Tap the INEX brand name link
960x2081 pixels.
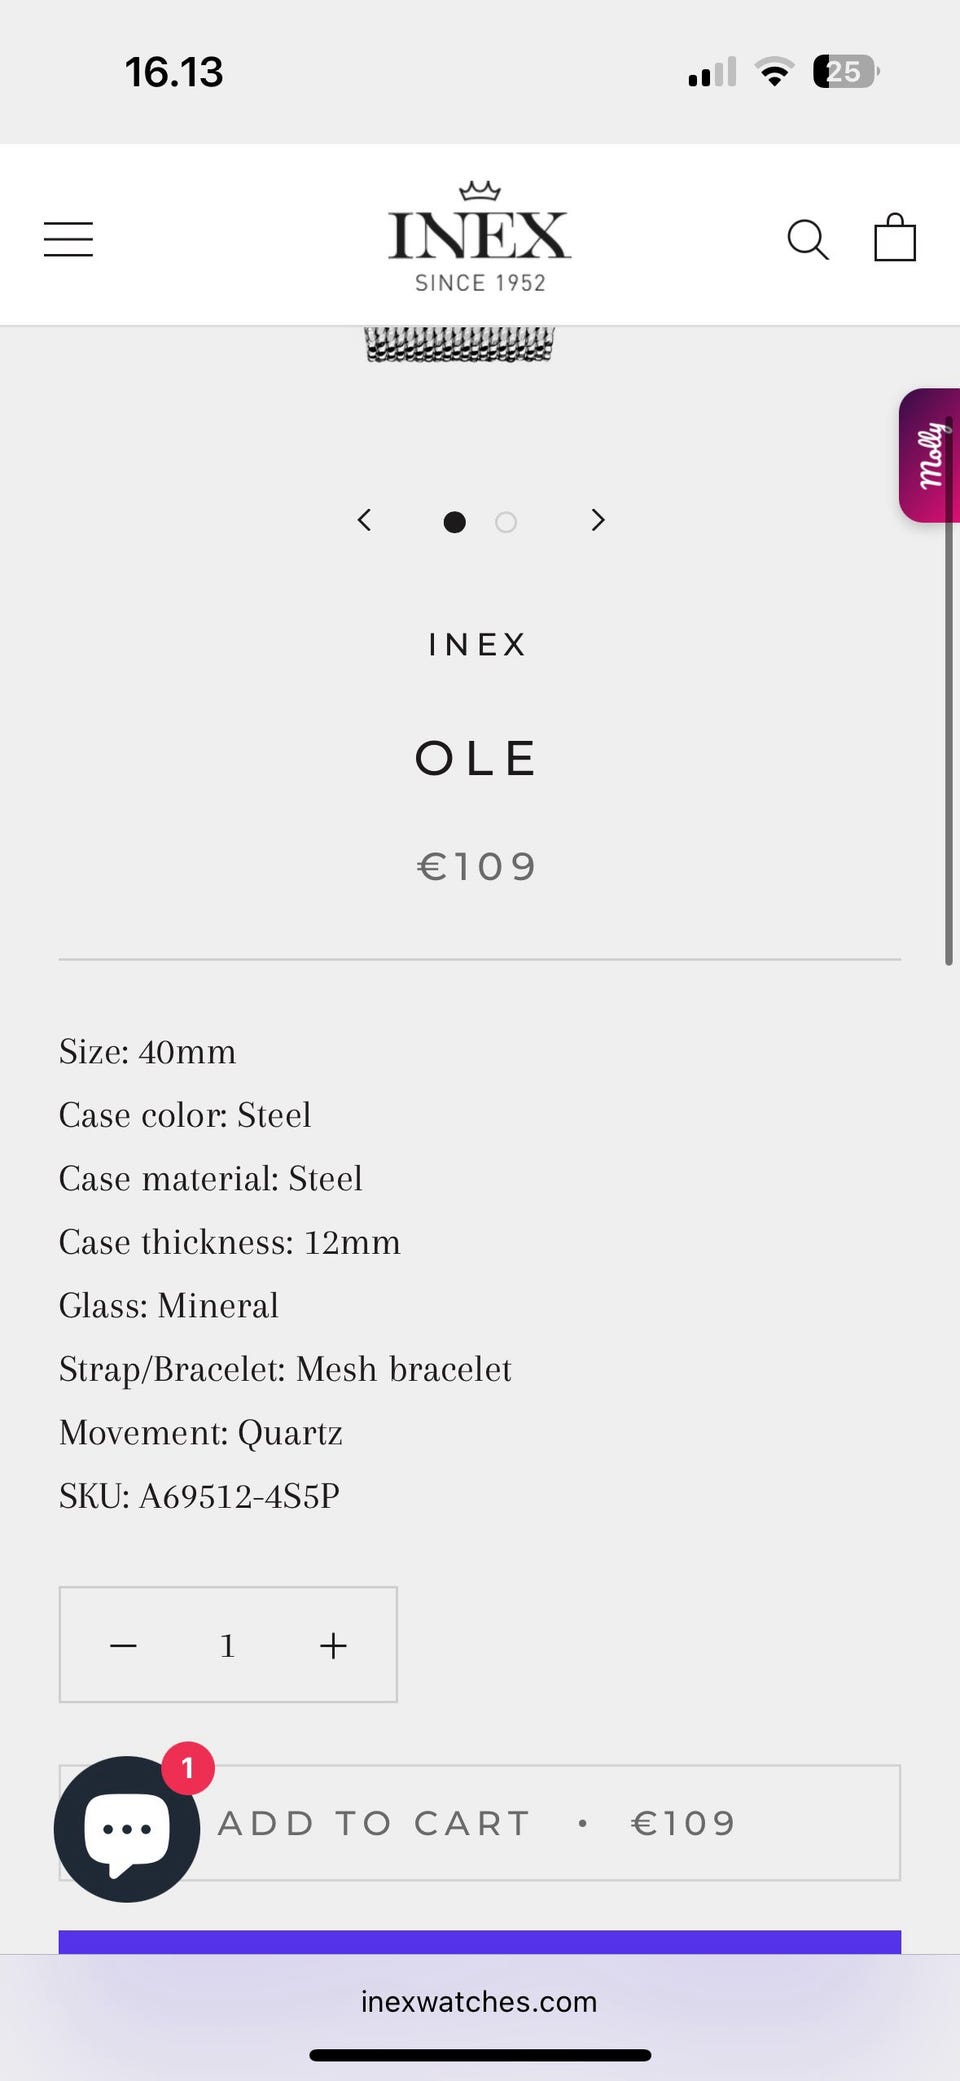pos(477,645)
